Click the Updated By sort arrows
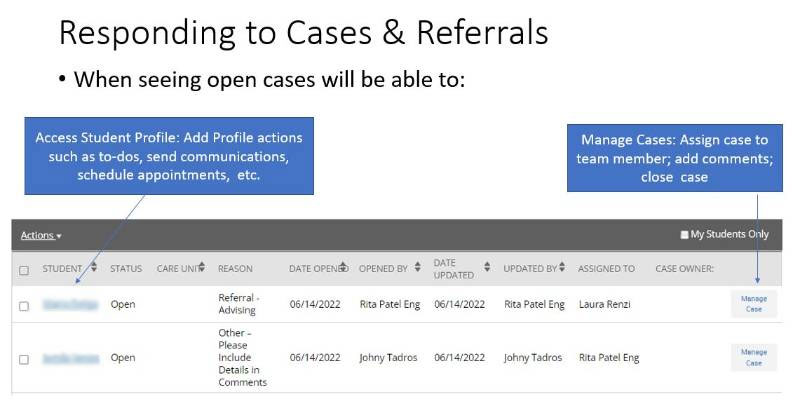800x406 pixels. click(x=562, y=268)
